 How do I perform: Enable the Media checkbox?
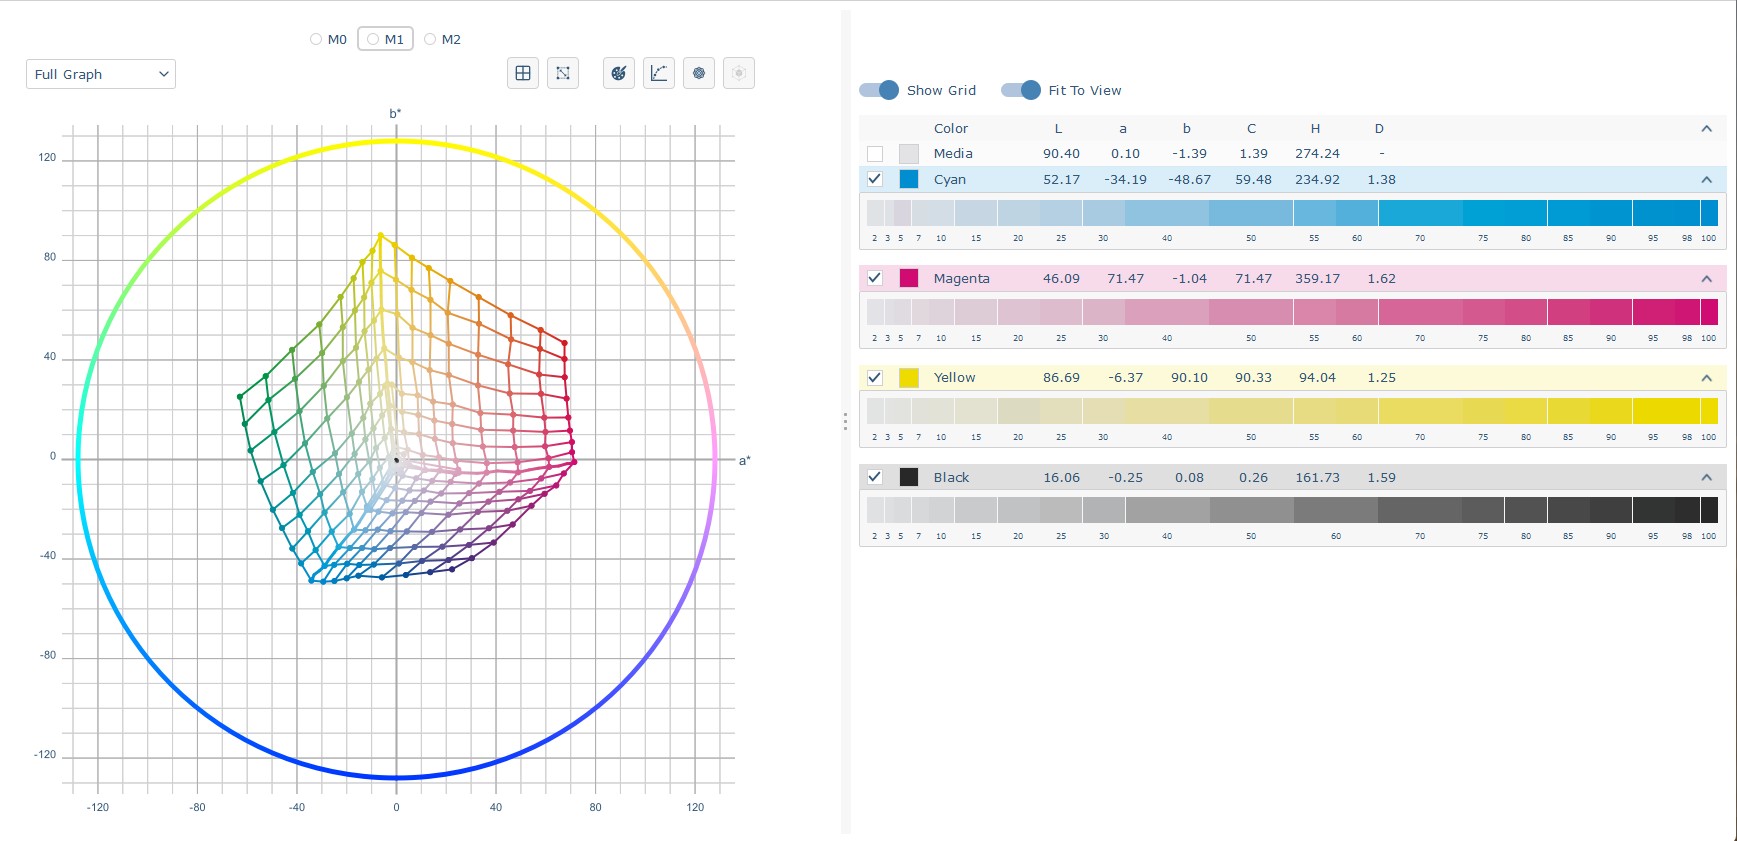pyautogui.click(x=875, y=154)
